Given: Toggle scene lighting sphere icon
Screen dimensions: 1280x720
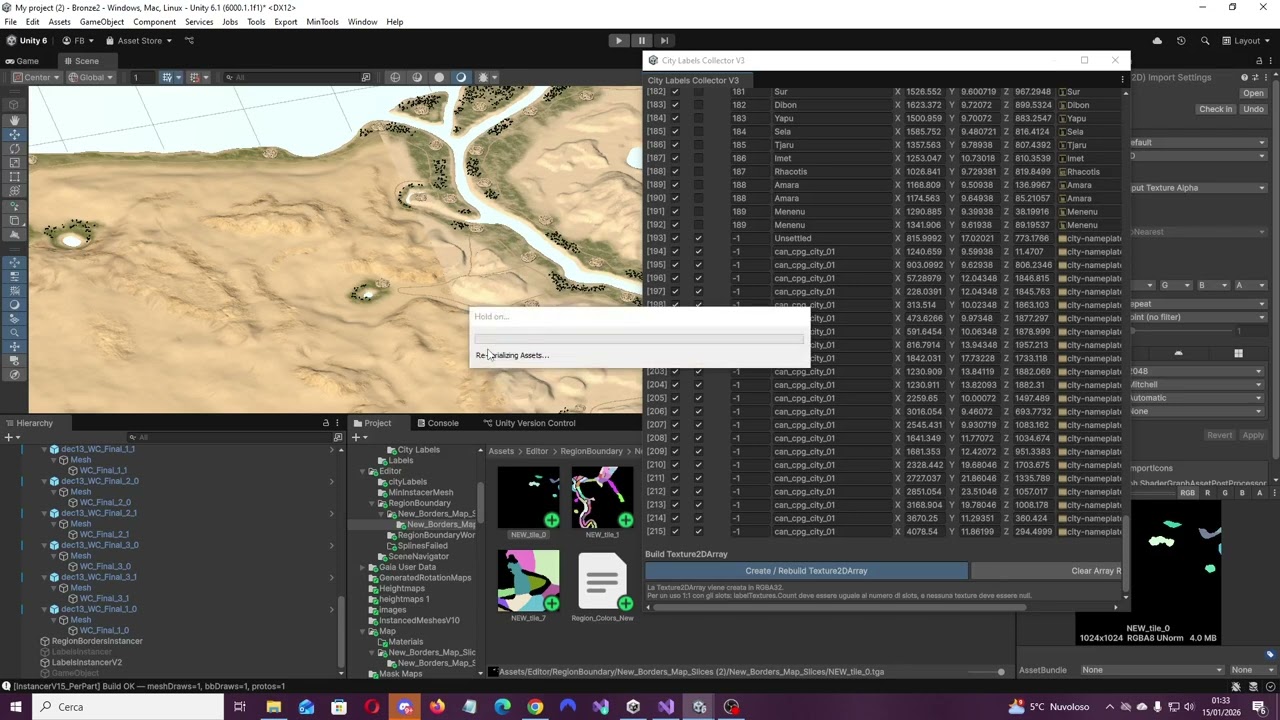Looking at the screenshot, I should [461, 77].
